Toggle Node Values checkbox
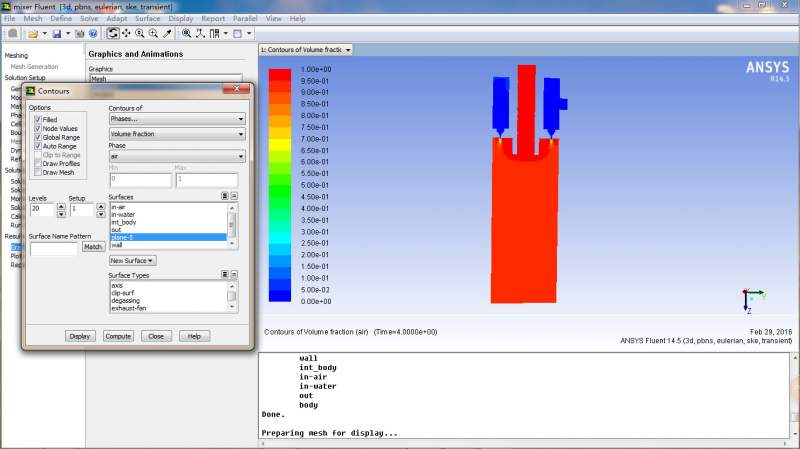The height and width of the screenshot is (449, 800). click(38, 129)
